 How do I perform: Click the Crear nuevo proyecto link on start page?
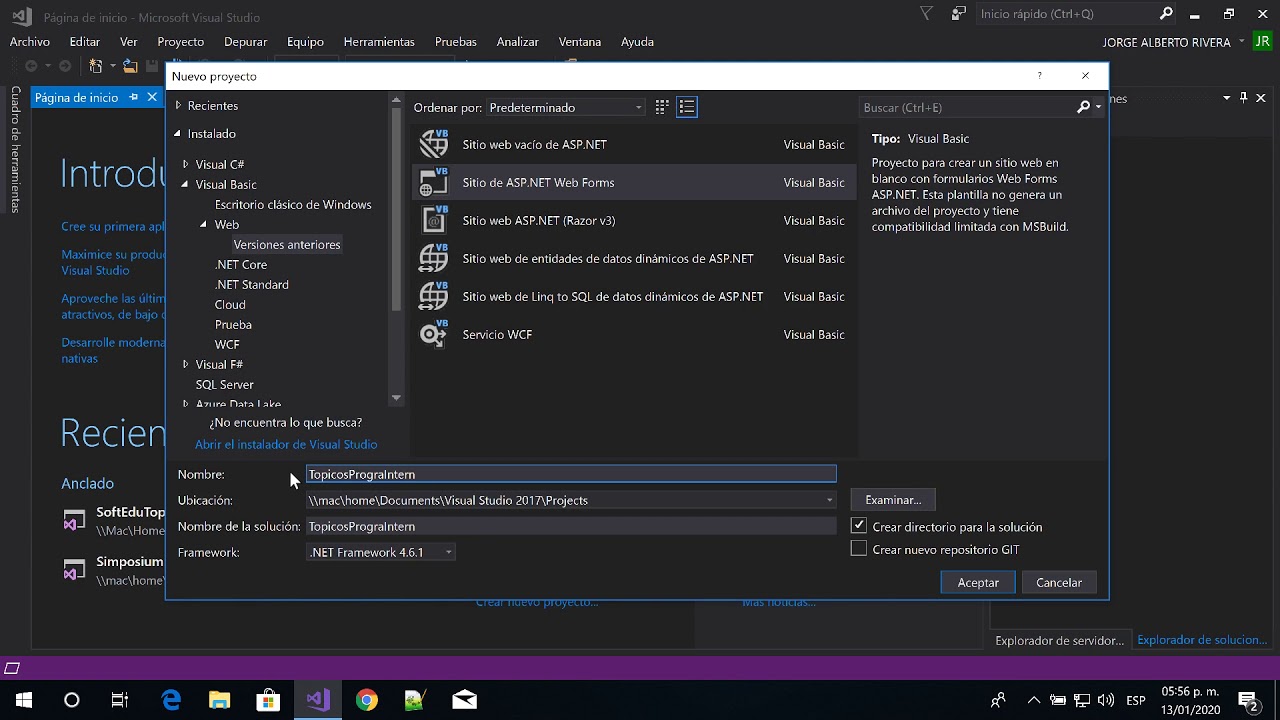tap(537, 602)
